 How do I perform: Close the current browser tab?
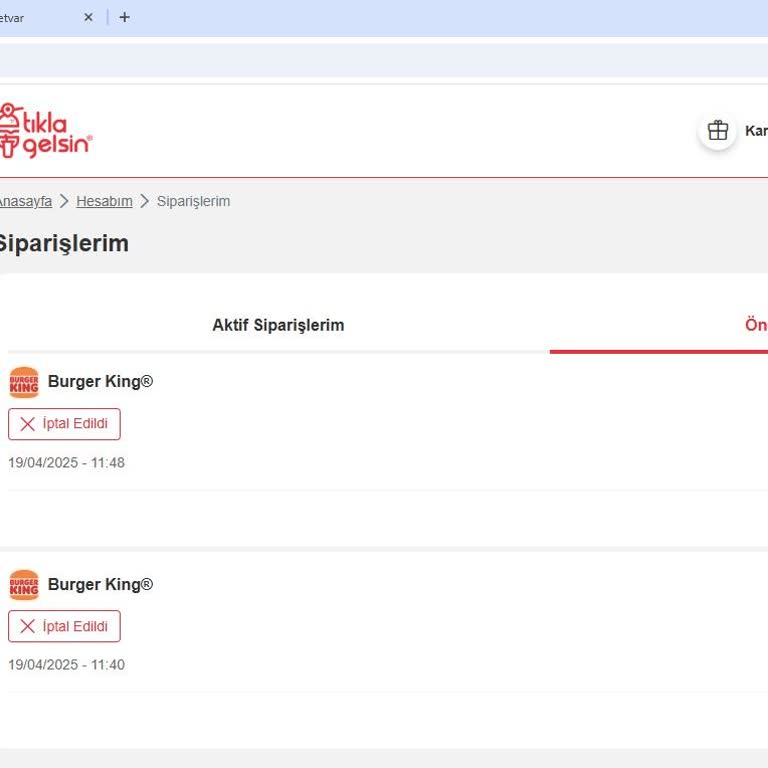88,18
